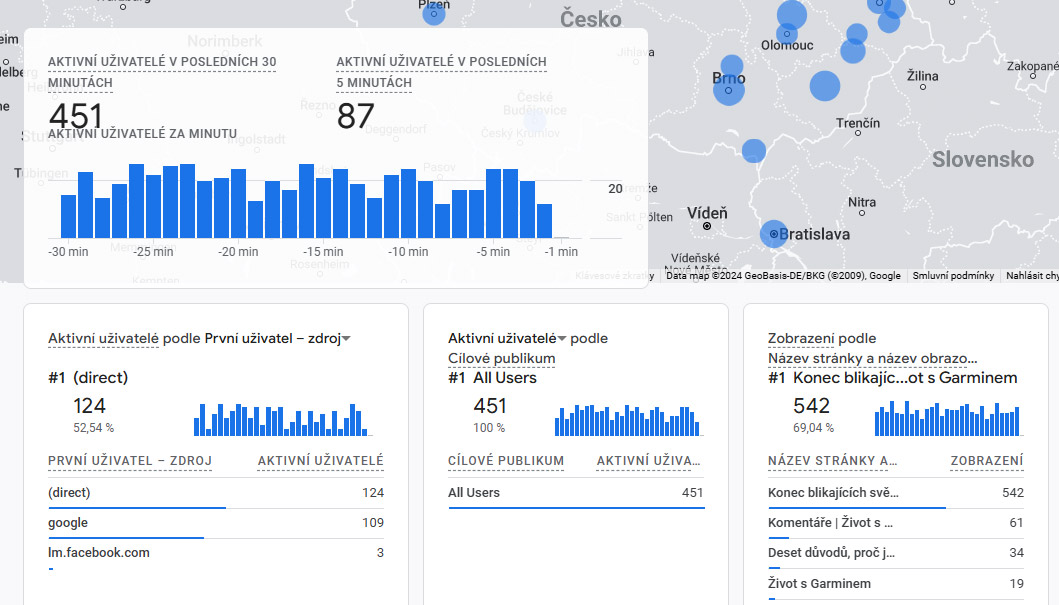Open Nahlásit chybu map link
The height and width of the screenshot is (605, 1059).
coord(1032,275)
